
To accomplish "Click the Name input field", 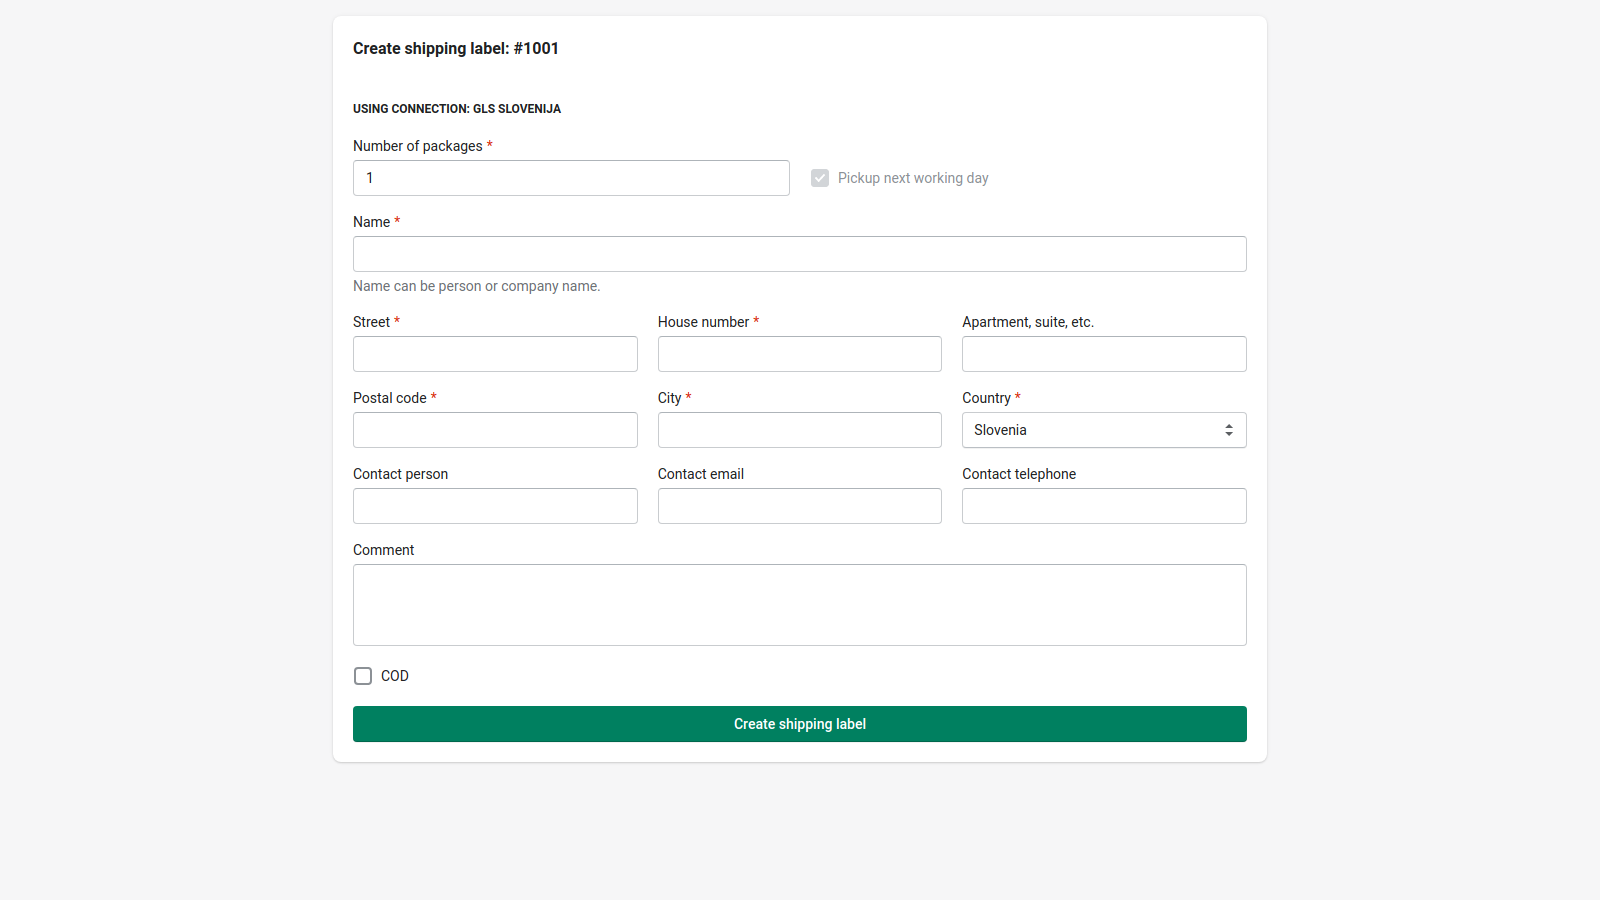I will (799, 254).
